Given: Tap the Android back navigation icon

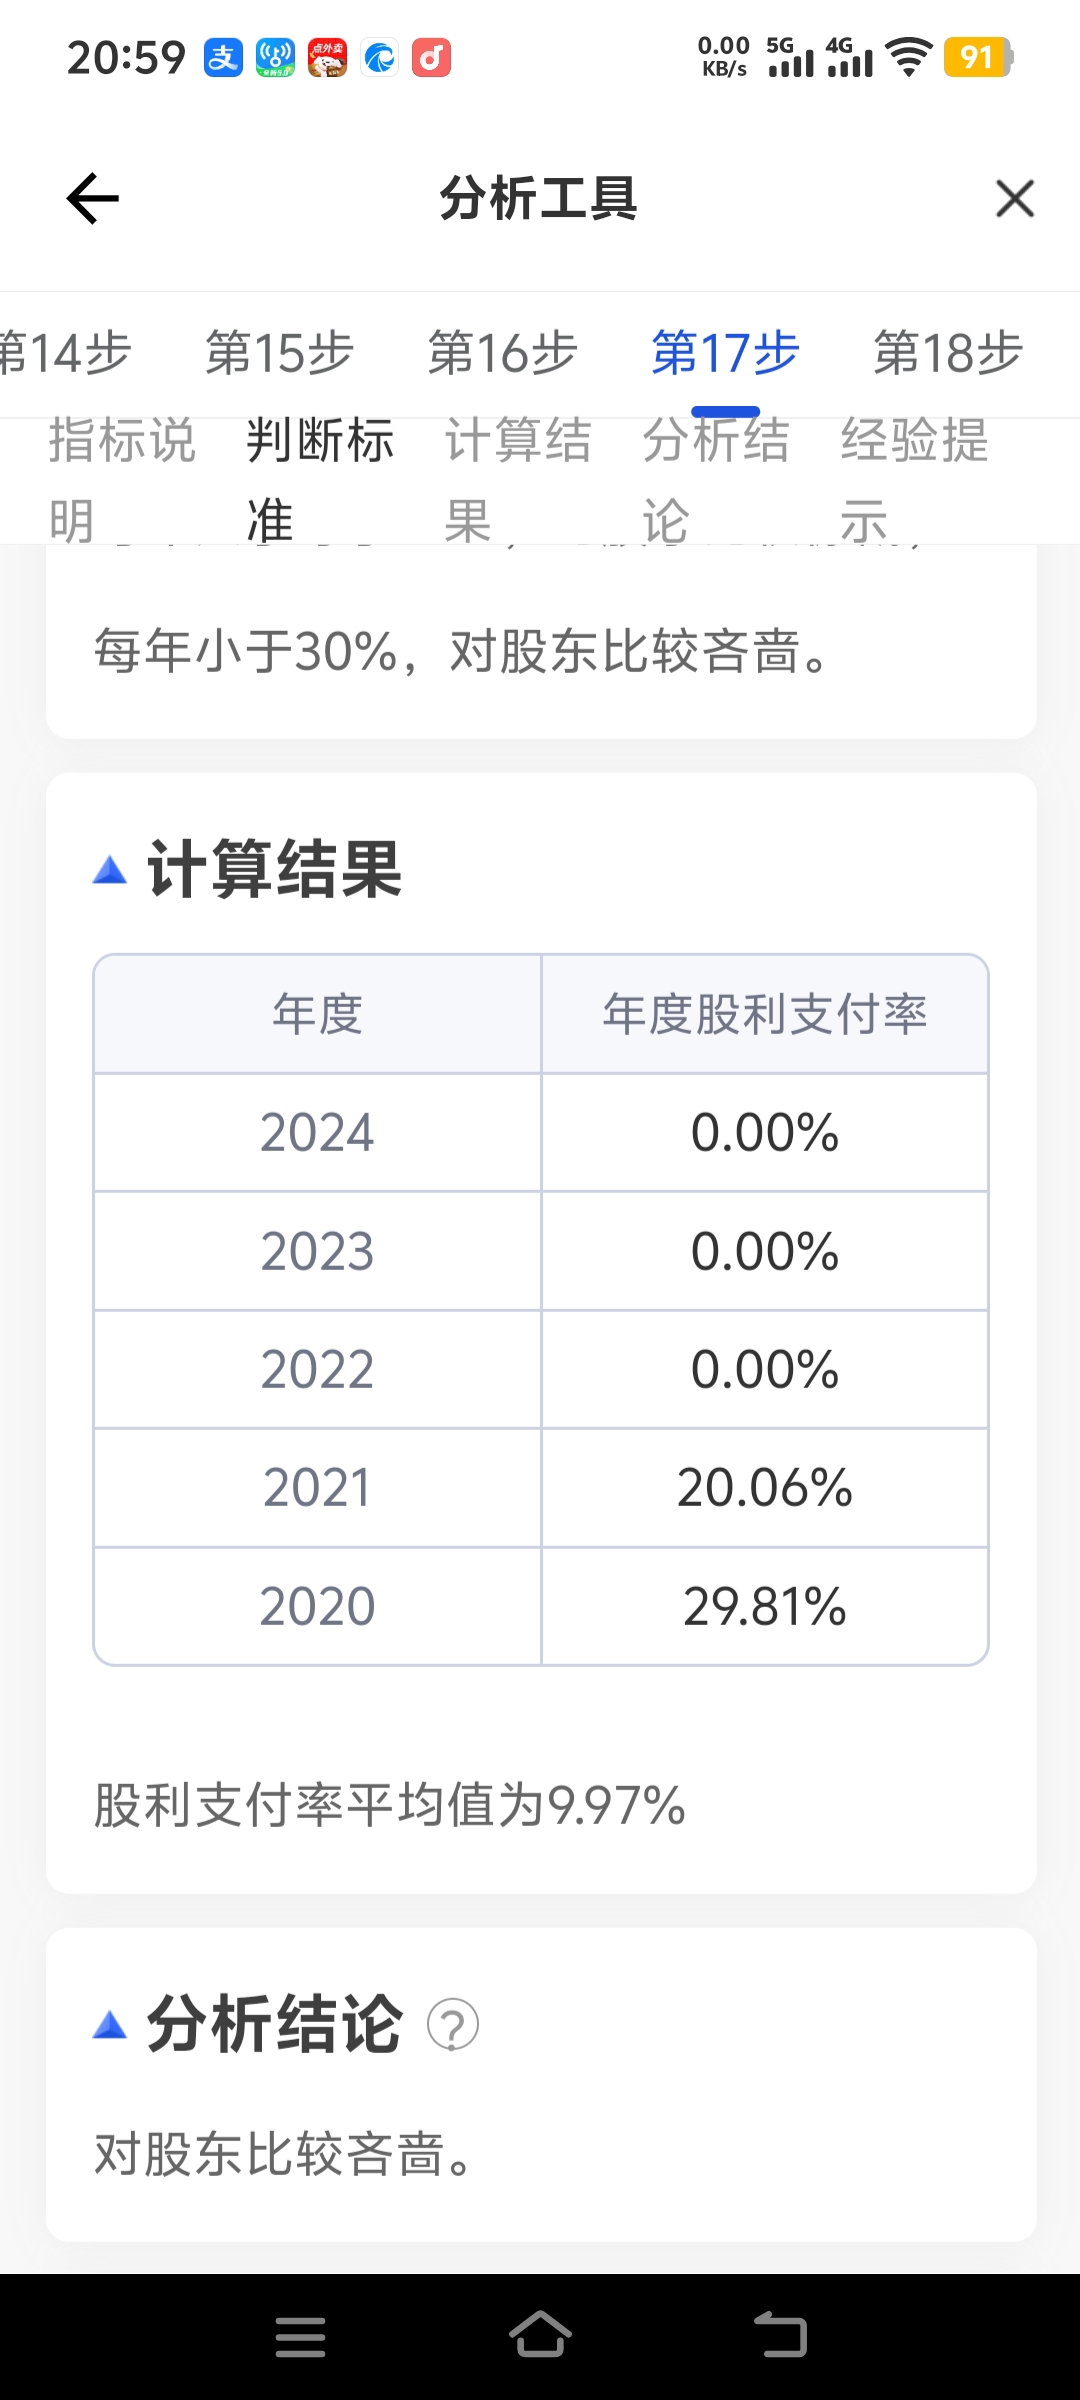Looking at the screenshot, I should (x=780, y=2335).
